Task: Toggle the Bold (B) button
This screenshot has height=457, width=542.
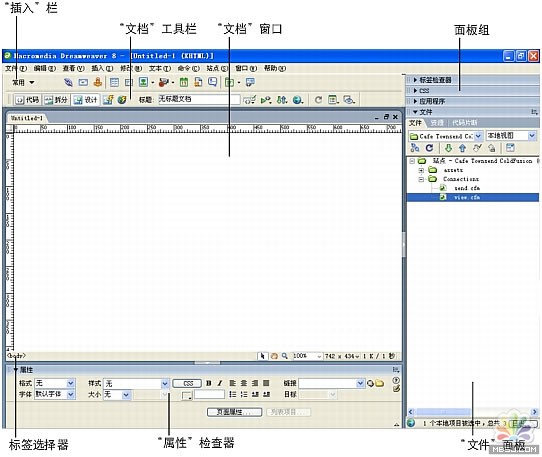Action: coord(208,383)
